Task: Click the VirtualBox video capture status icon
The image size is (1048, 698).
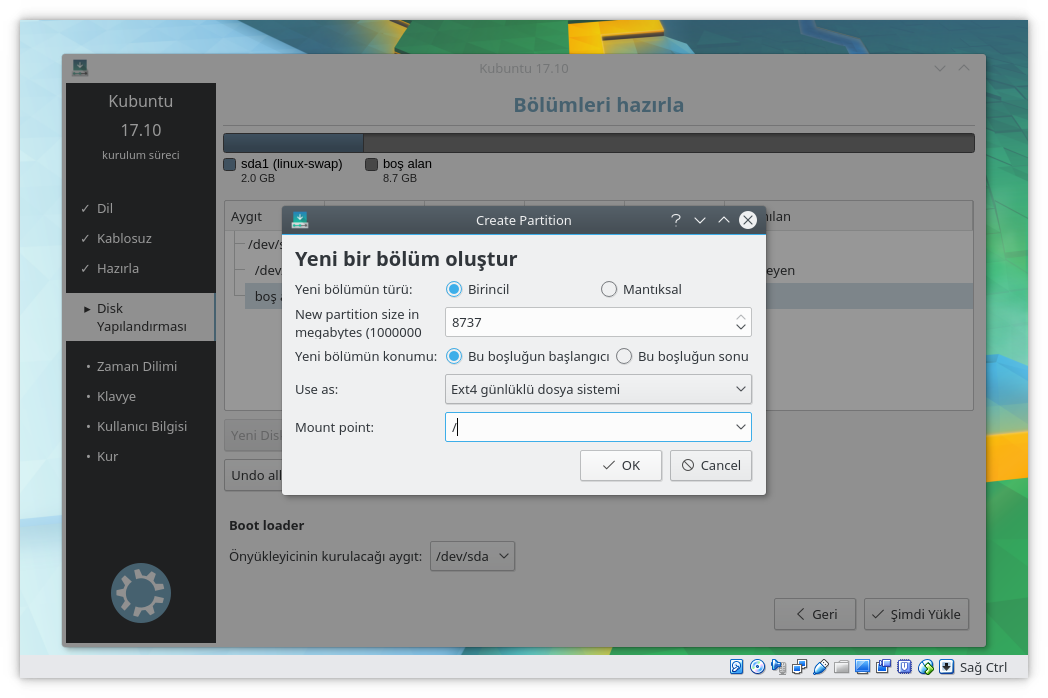Action: point(884,667)
